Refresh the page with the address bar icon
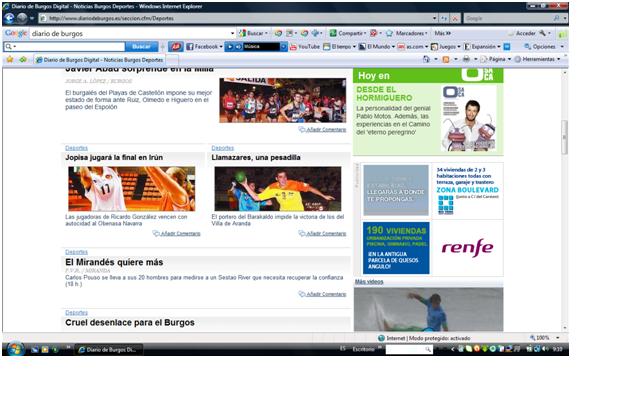This screenshot has height=400, width=640. point(444,18)
